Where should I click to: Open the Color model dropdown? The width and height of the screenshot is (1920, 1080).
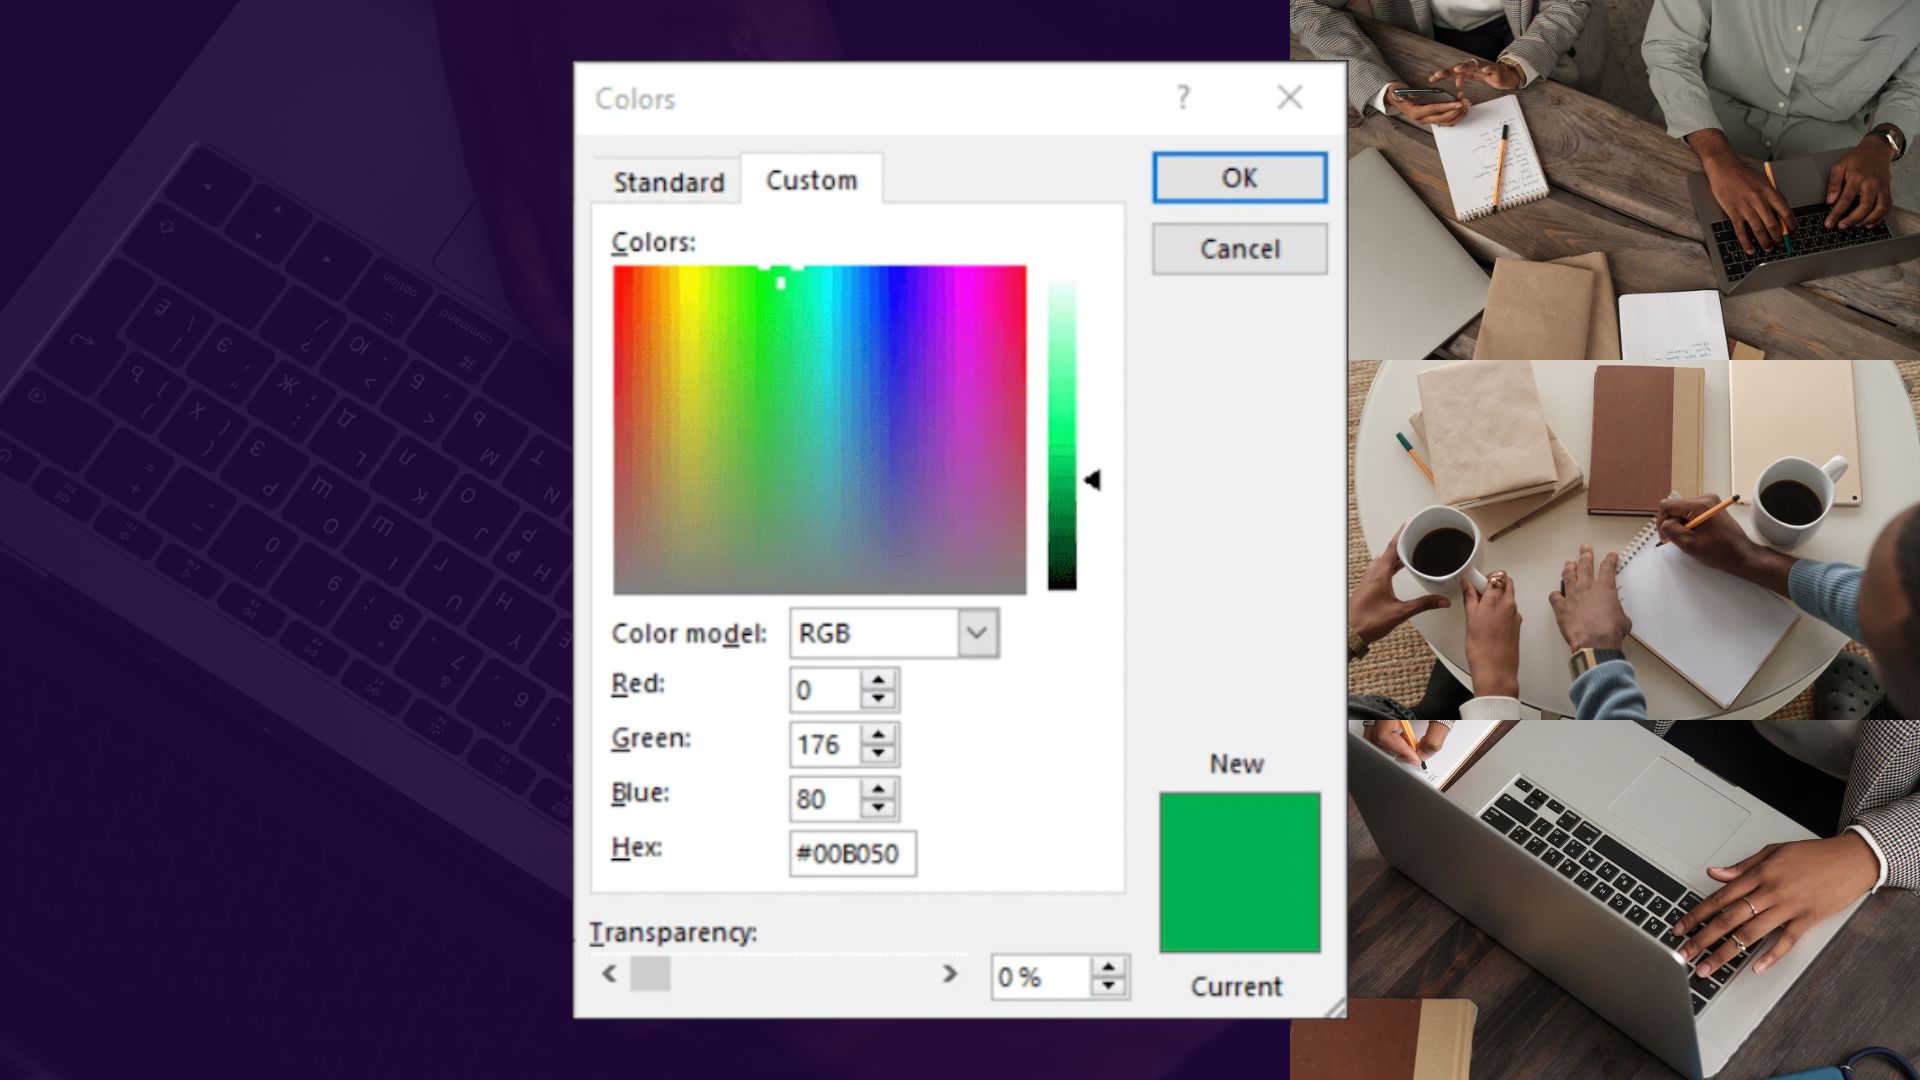977,633
